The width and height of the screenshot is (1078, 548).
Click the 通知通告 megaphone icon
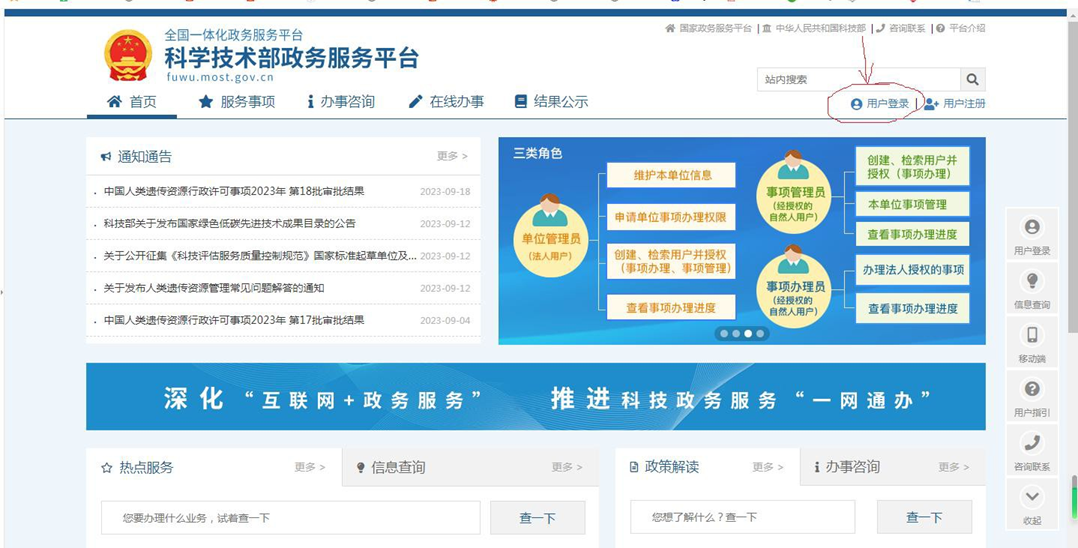106,157
